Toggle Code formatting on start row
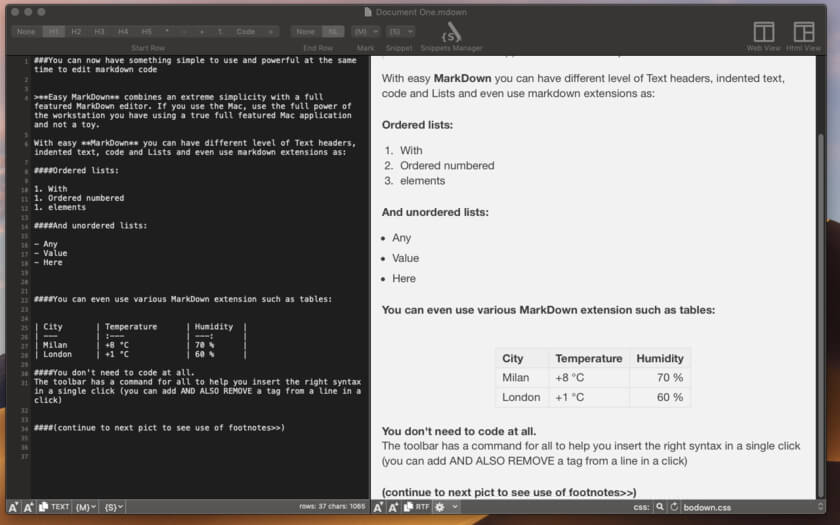840x525 pixels. coord(245,32)
